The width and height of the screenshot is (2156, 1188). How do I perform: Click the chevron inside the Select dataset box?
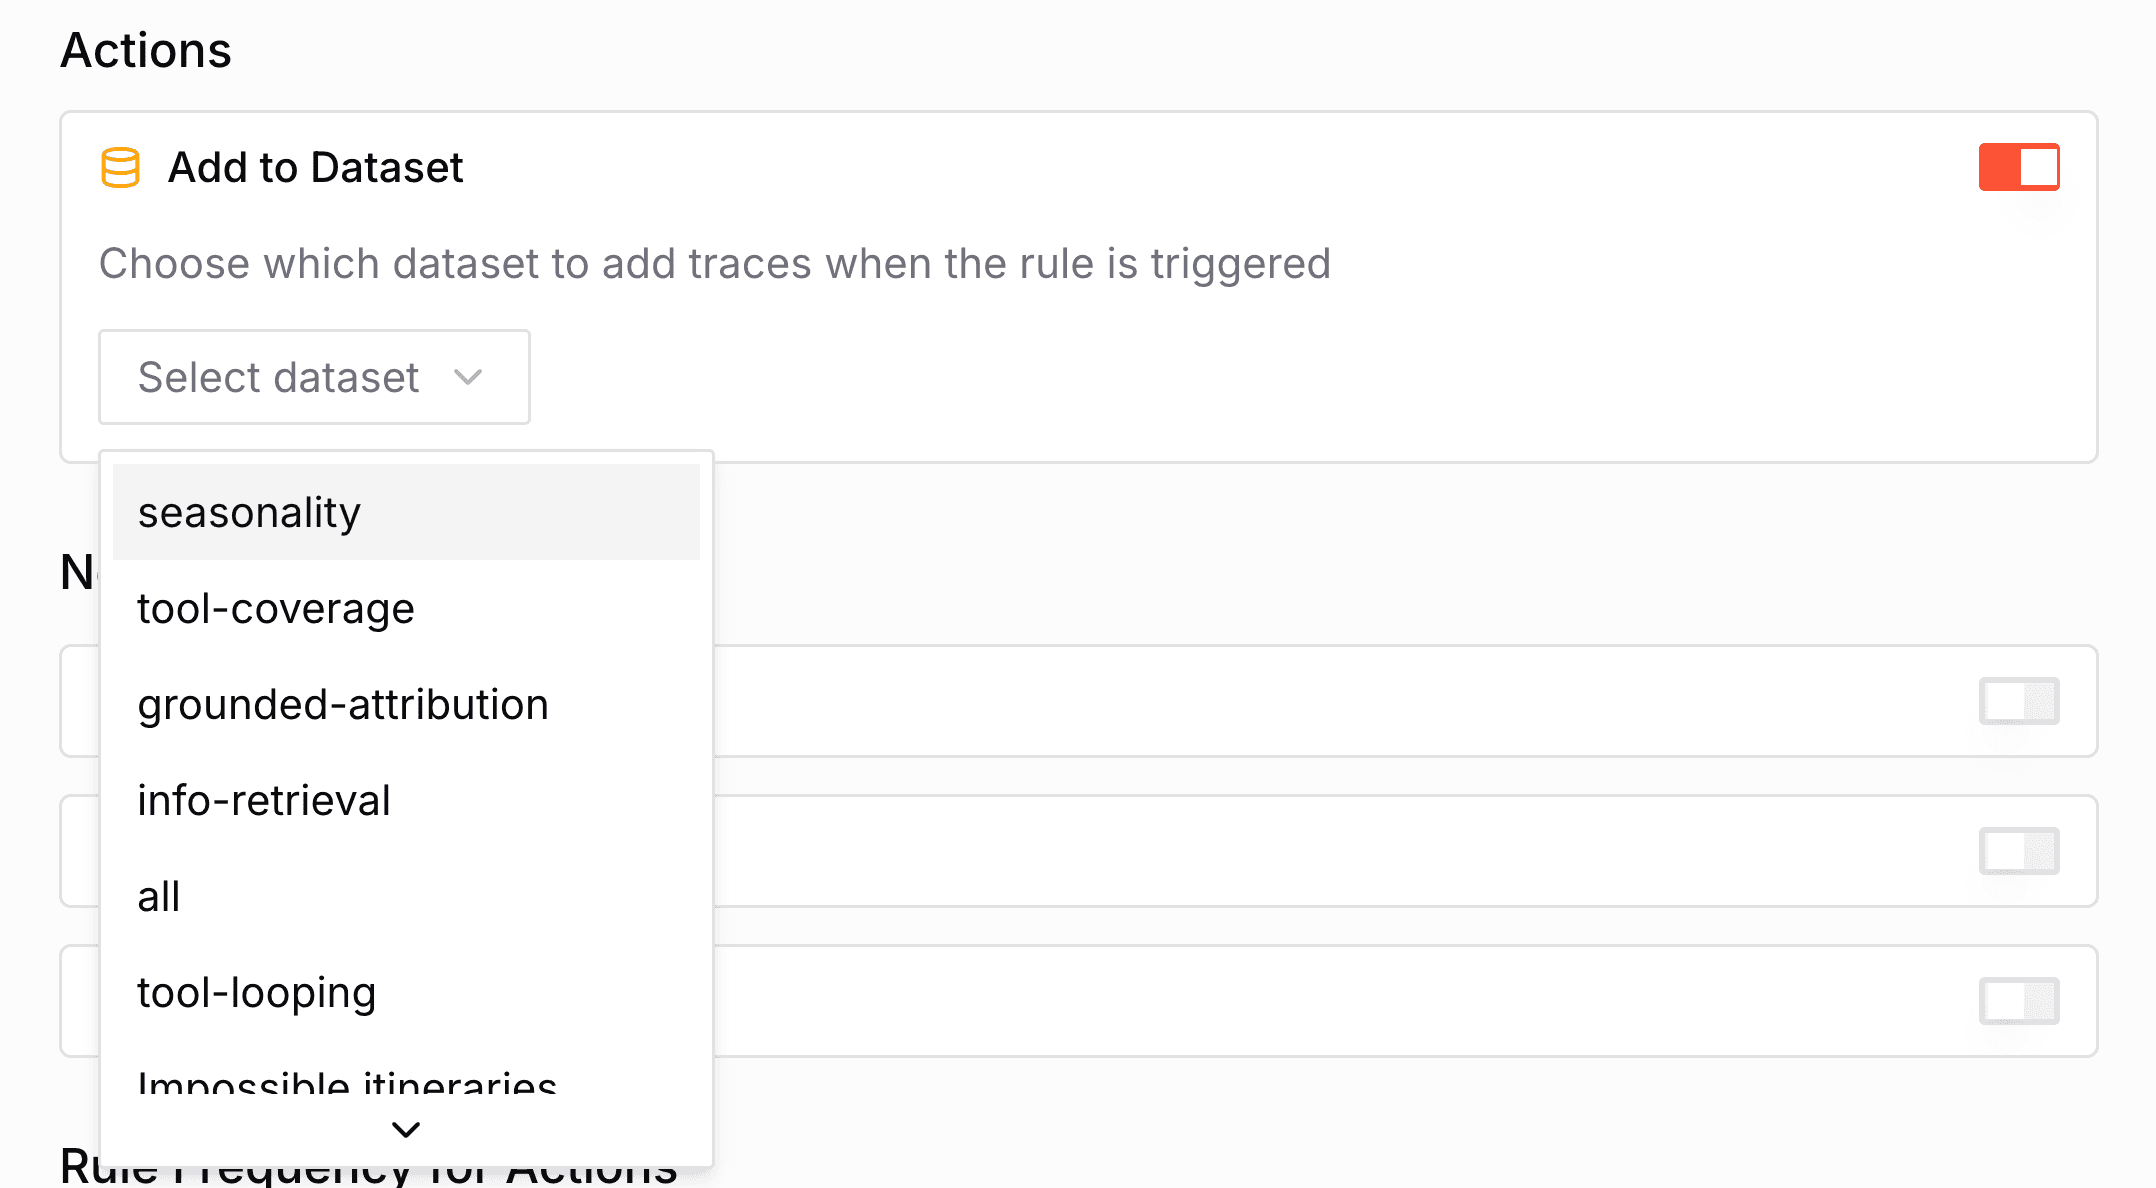[468, 377]
